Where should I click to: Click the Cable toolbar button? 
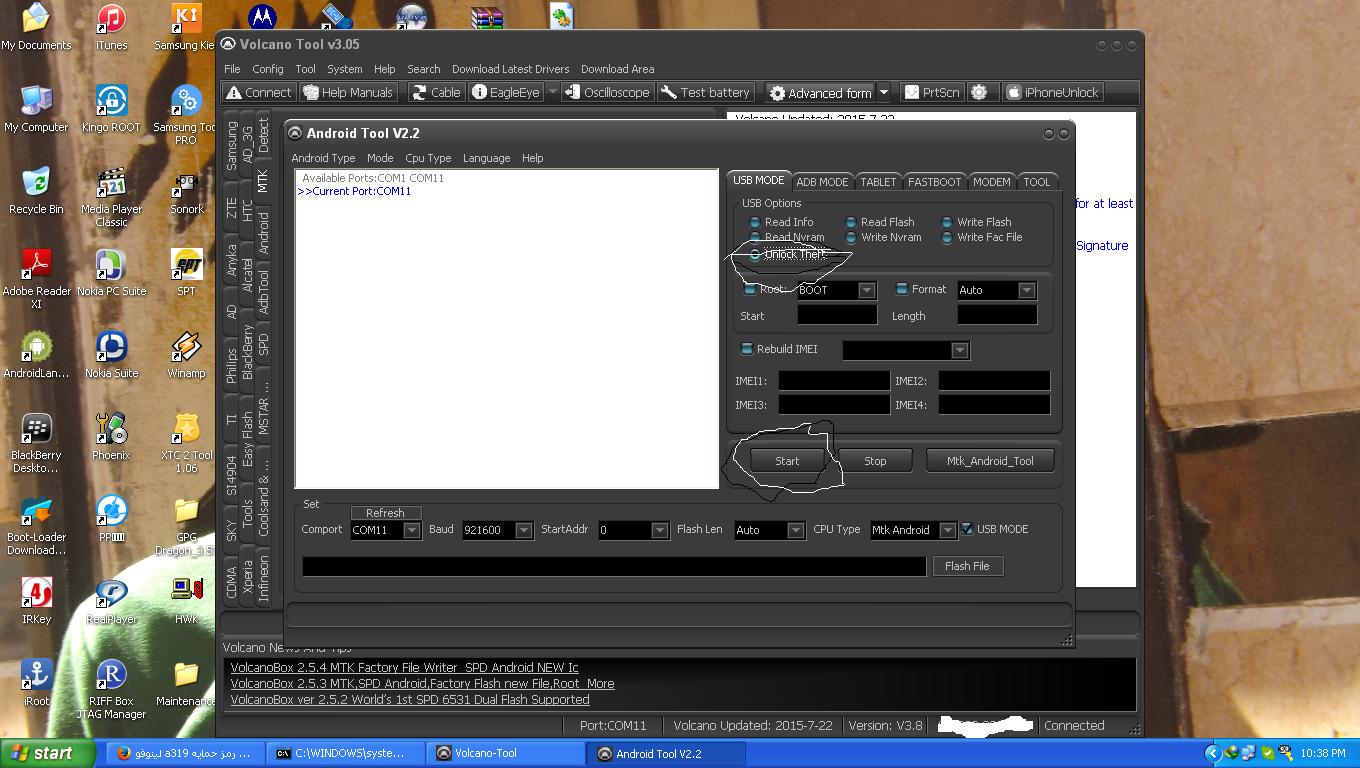point(436,92)
